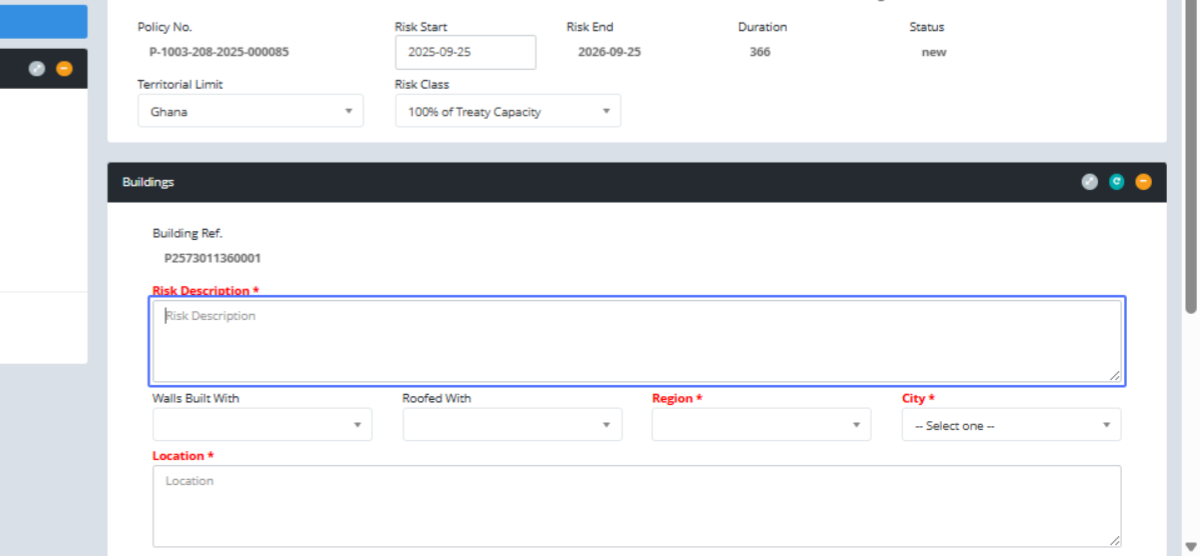Open the City select-one dropdown
1200x556 pixels.
click(x=1010, y=425)
